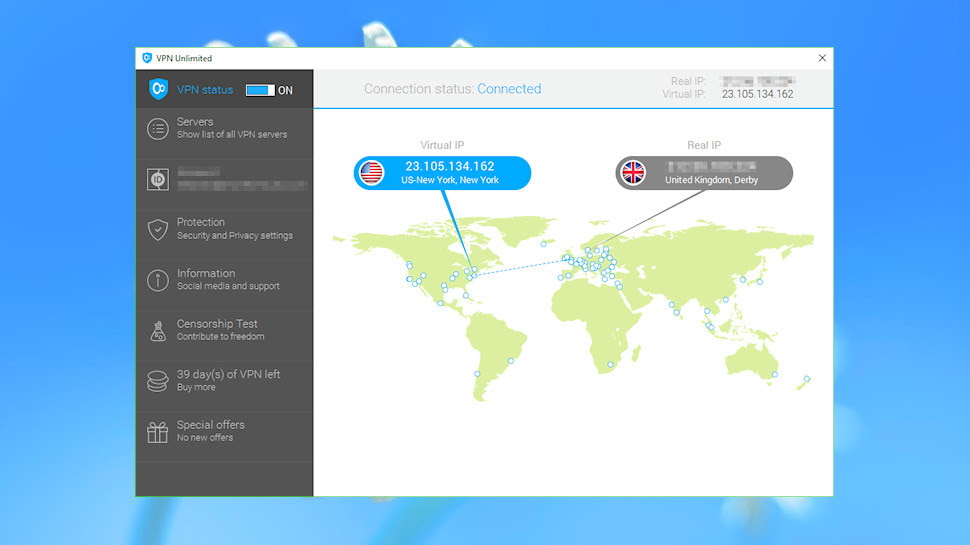Click the coins stack icon
The image size is (970, 545).
click(x=157, y=381)
